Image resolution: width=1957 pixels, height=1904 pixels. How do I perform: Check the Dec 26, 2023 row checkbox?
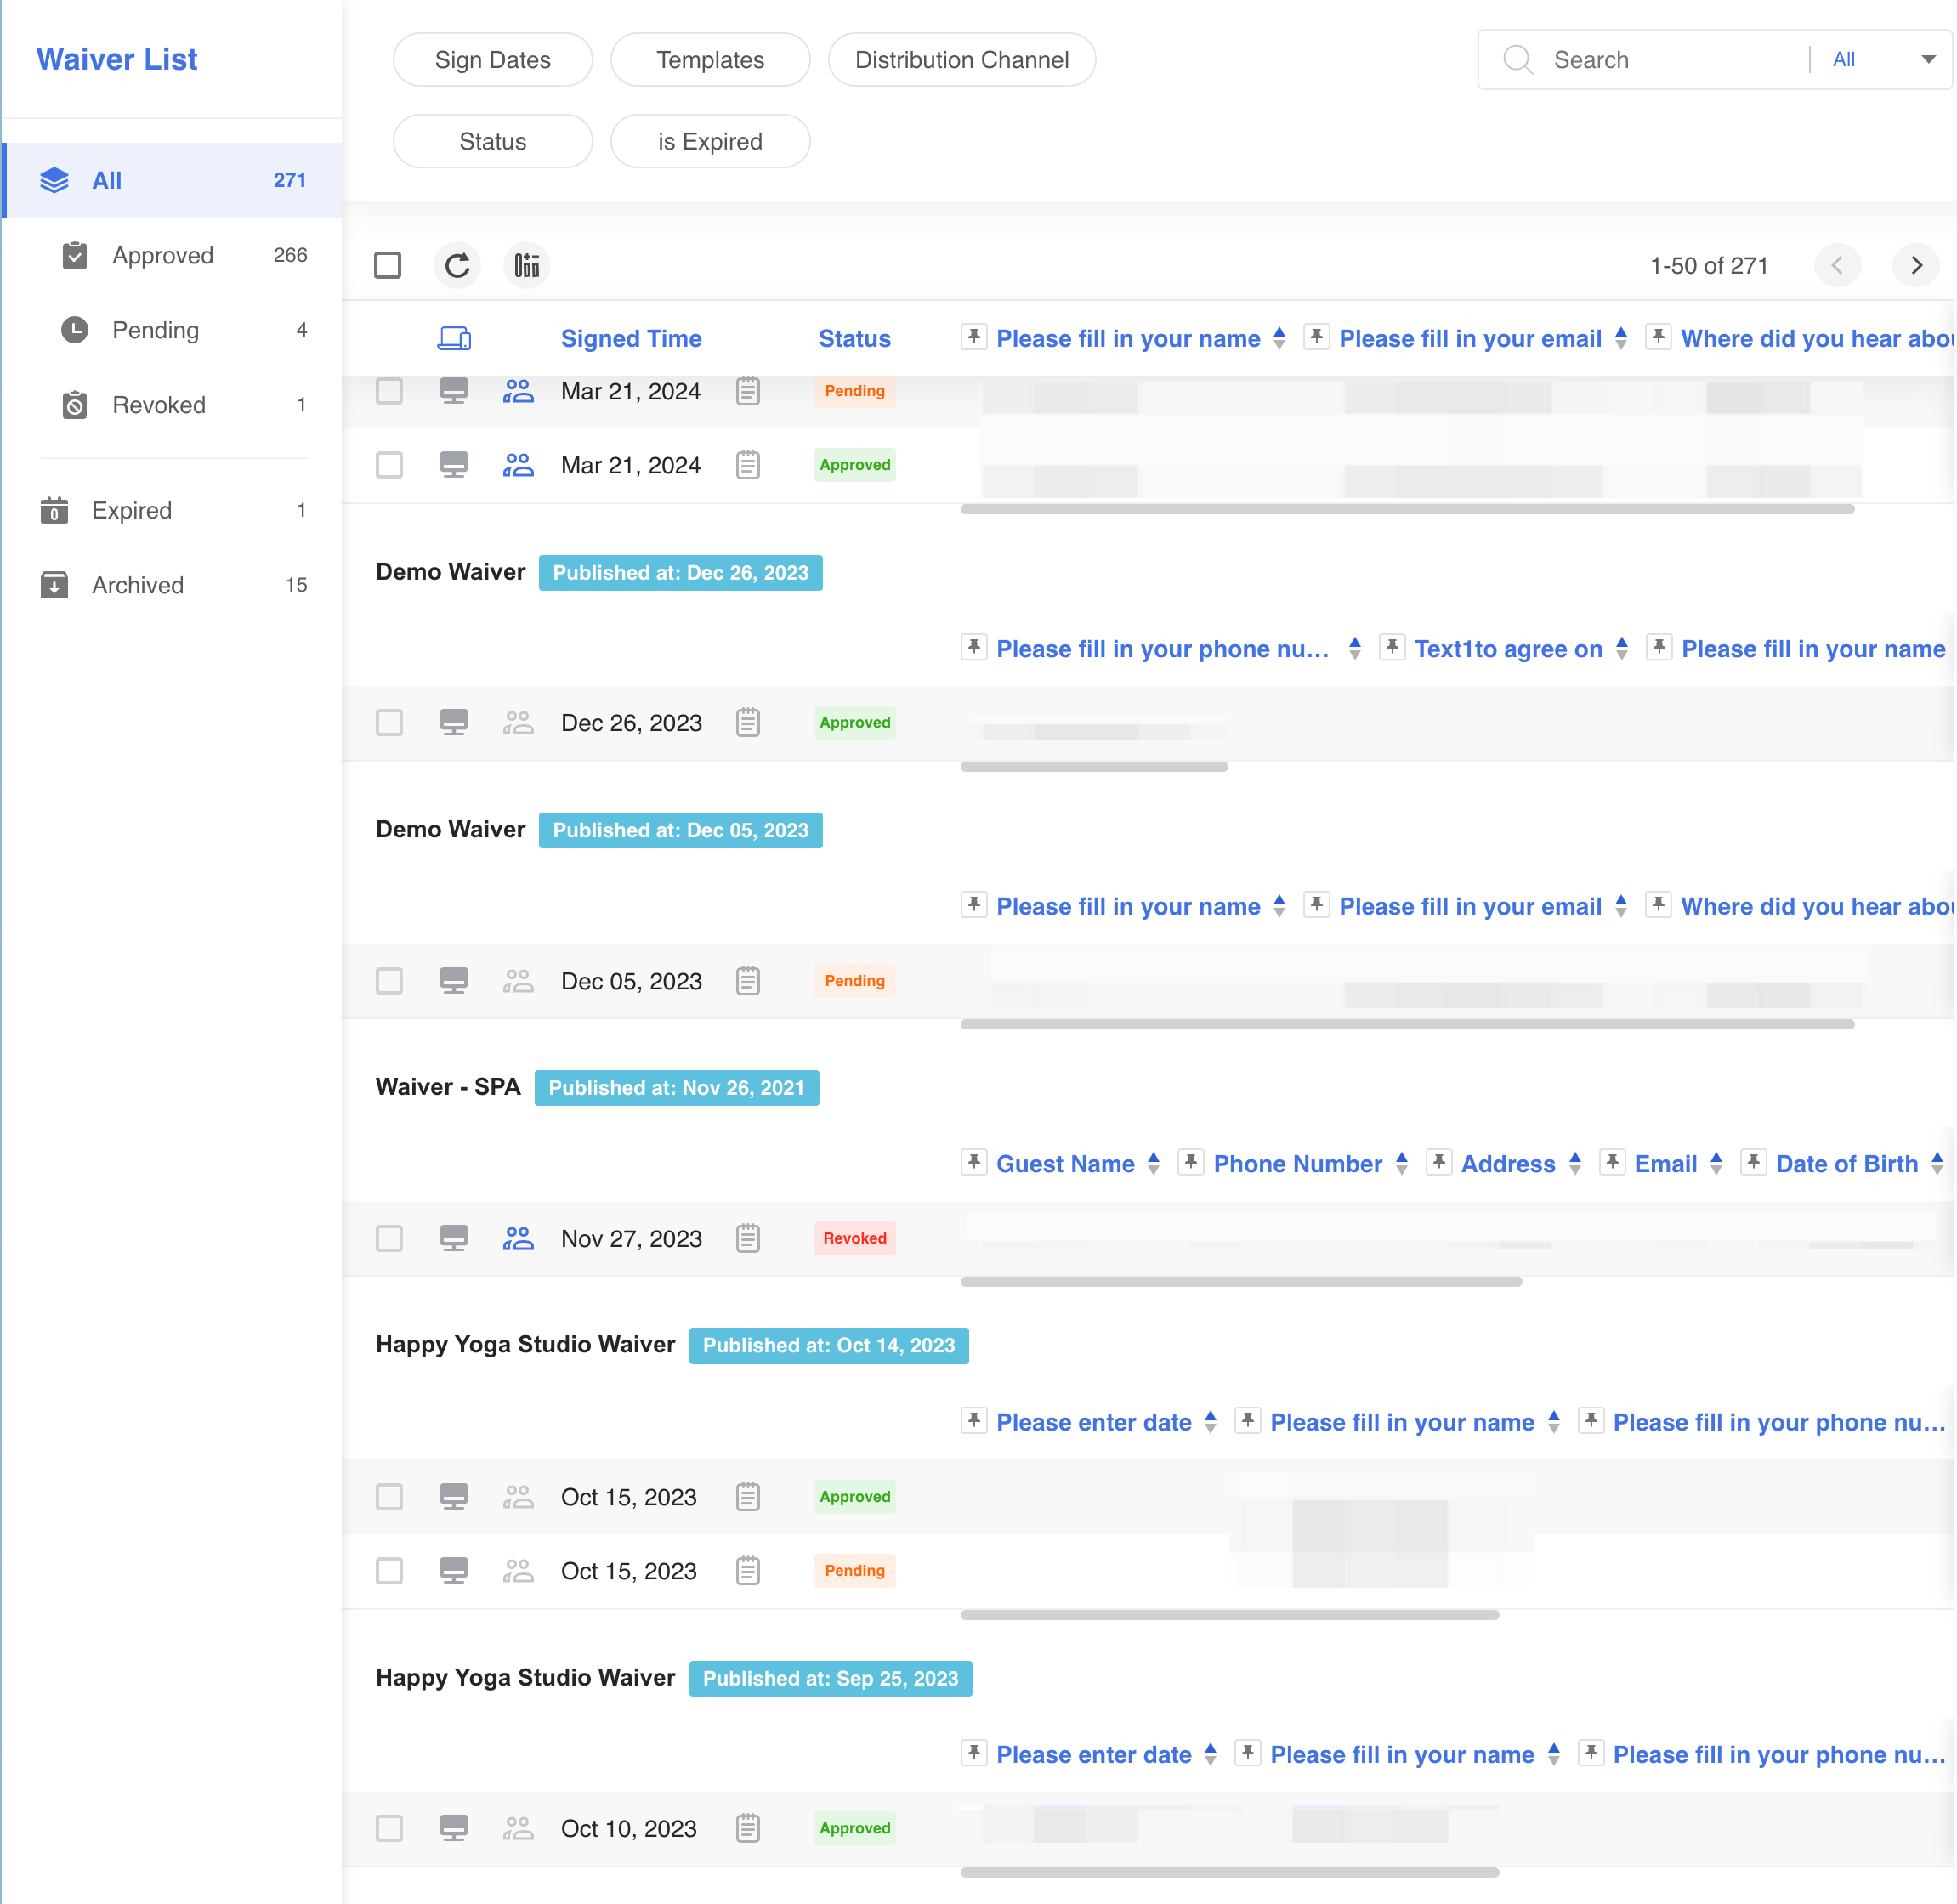coord(389,722)
